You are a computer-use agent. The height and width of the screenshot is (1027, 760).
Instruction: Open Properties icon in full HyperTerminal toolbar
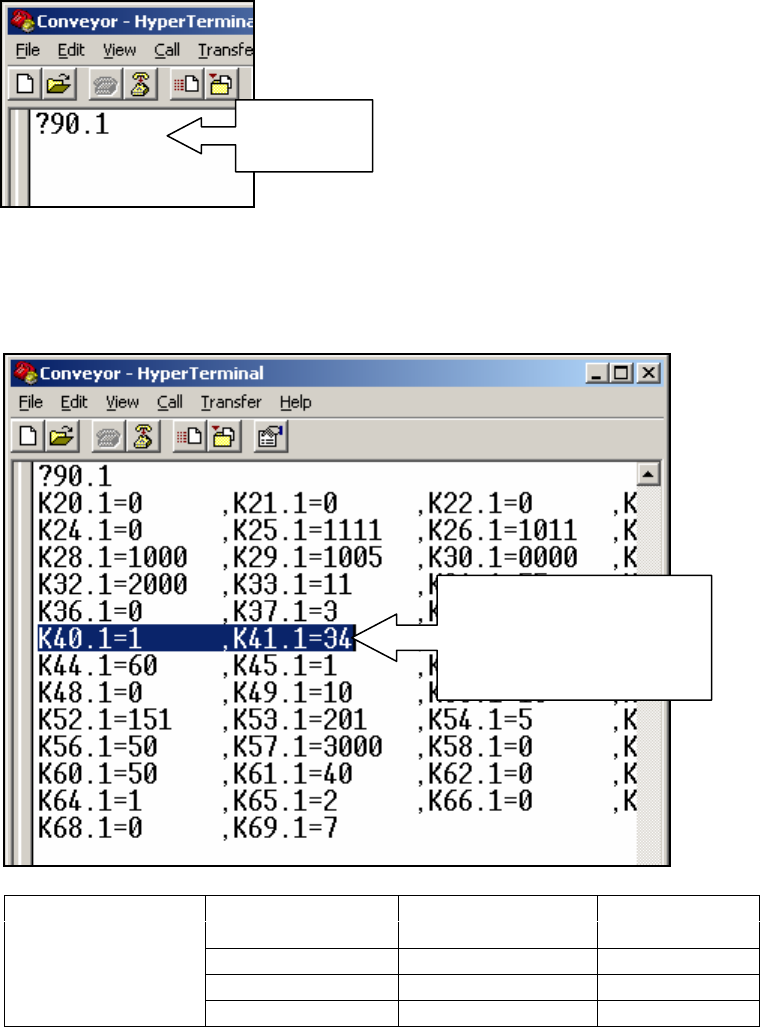click(270, 436)
